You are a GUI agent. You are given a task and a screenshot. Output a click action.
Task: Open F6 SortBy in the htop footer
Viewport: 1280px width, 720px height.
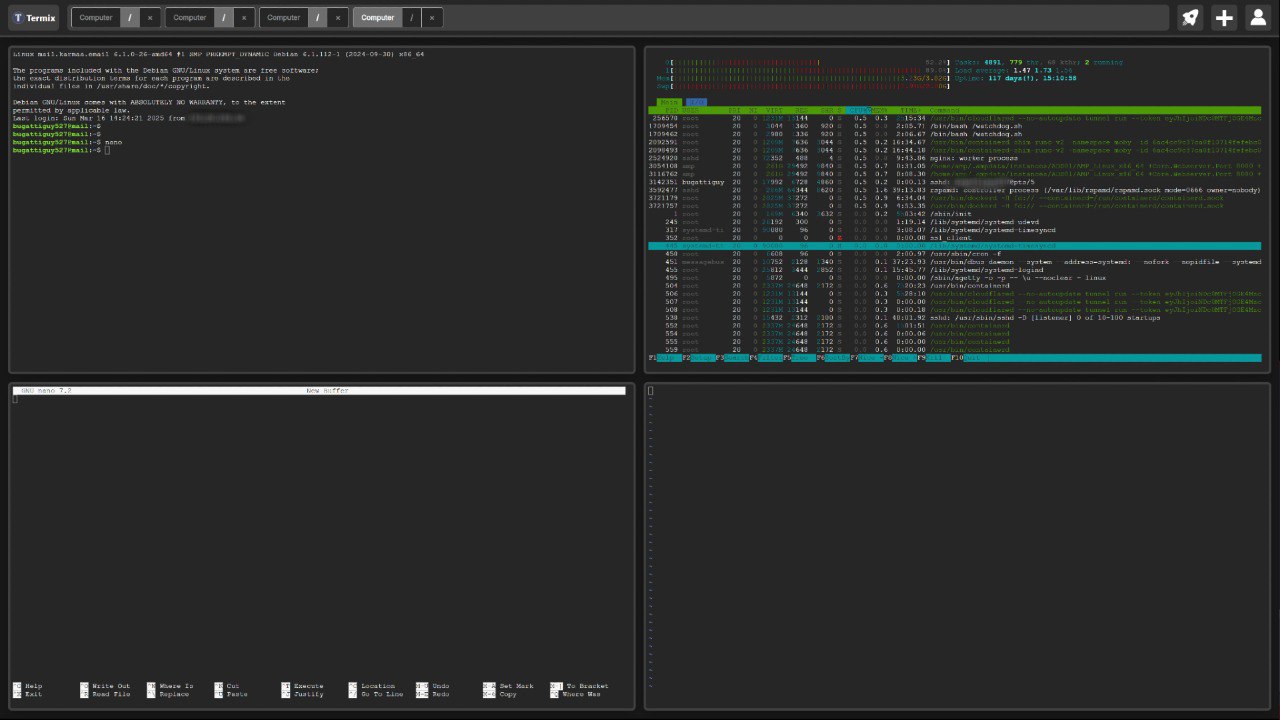(x=833, y=357)
